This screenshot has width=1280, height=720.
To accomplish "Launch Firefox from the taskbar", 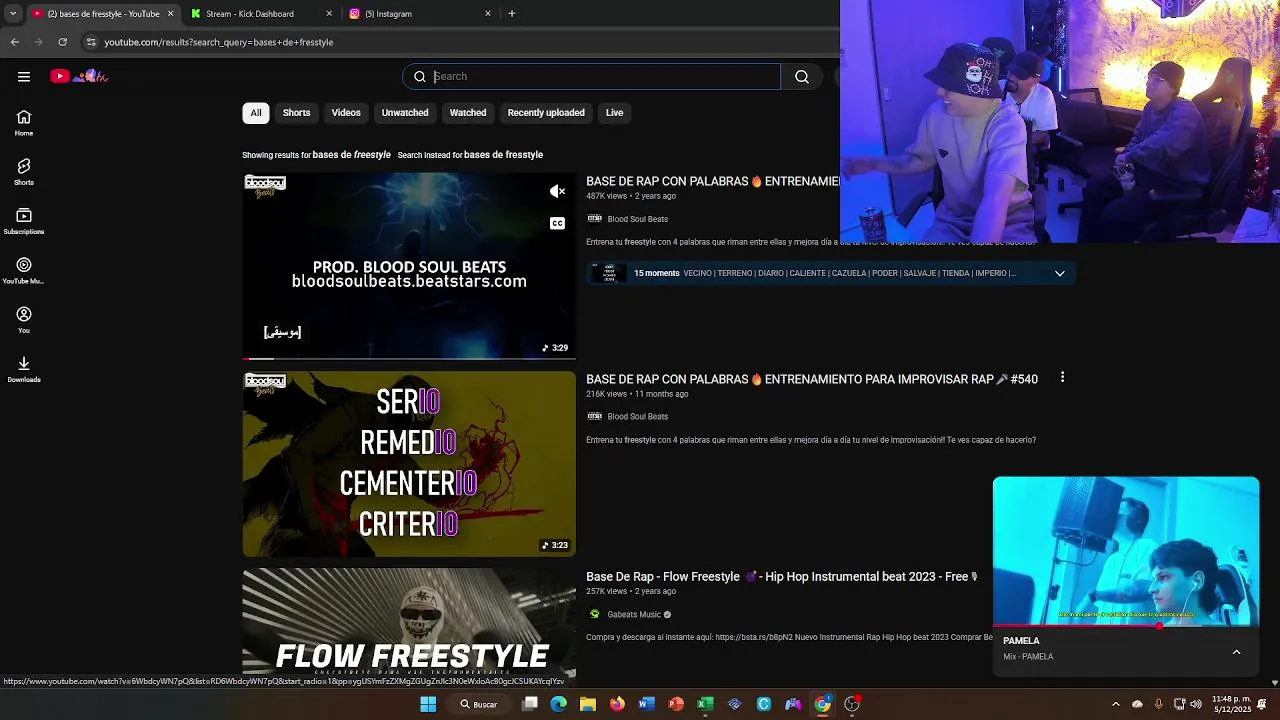I will click(617, 704).
